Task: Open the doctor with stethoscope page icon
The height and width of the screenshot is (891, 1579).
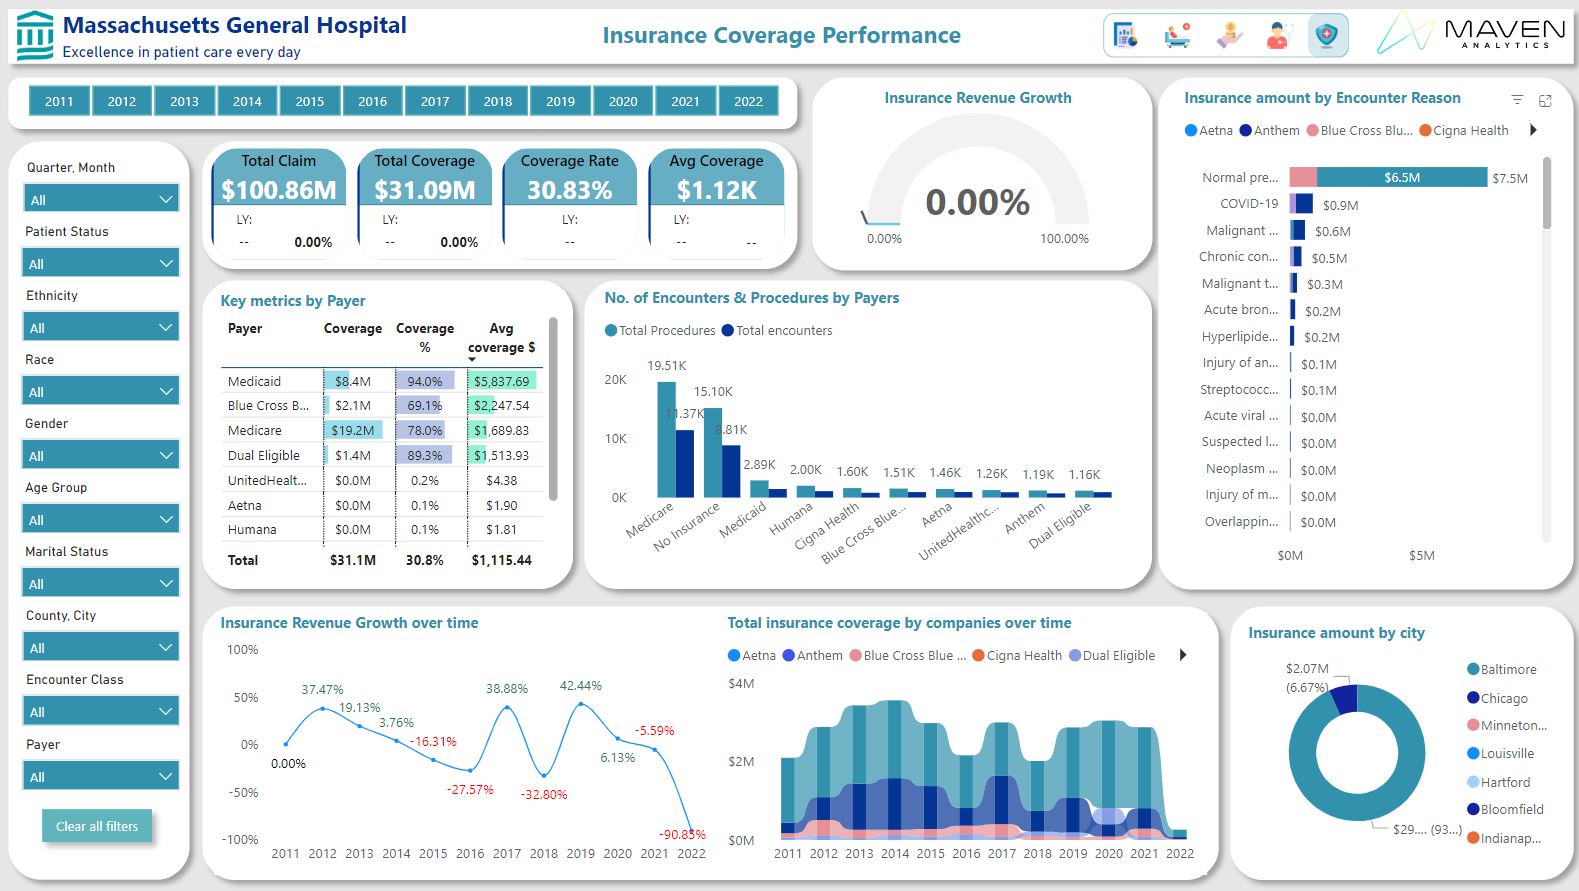Action: point(1277,36)
